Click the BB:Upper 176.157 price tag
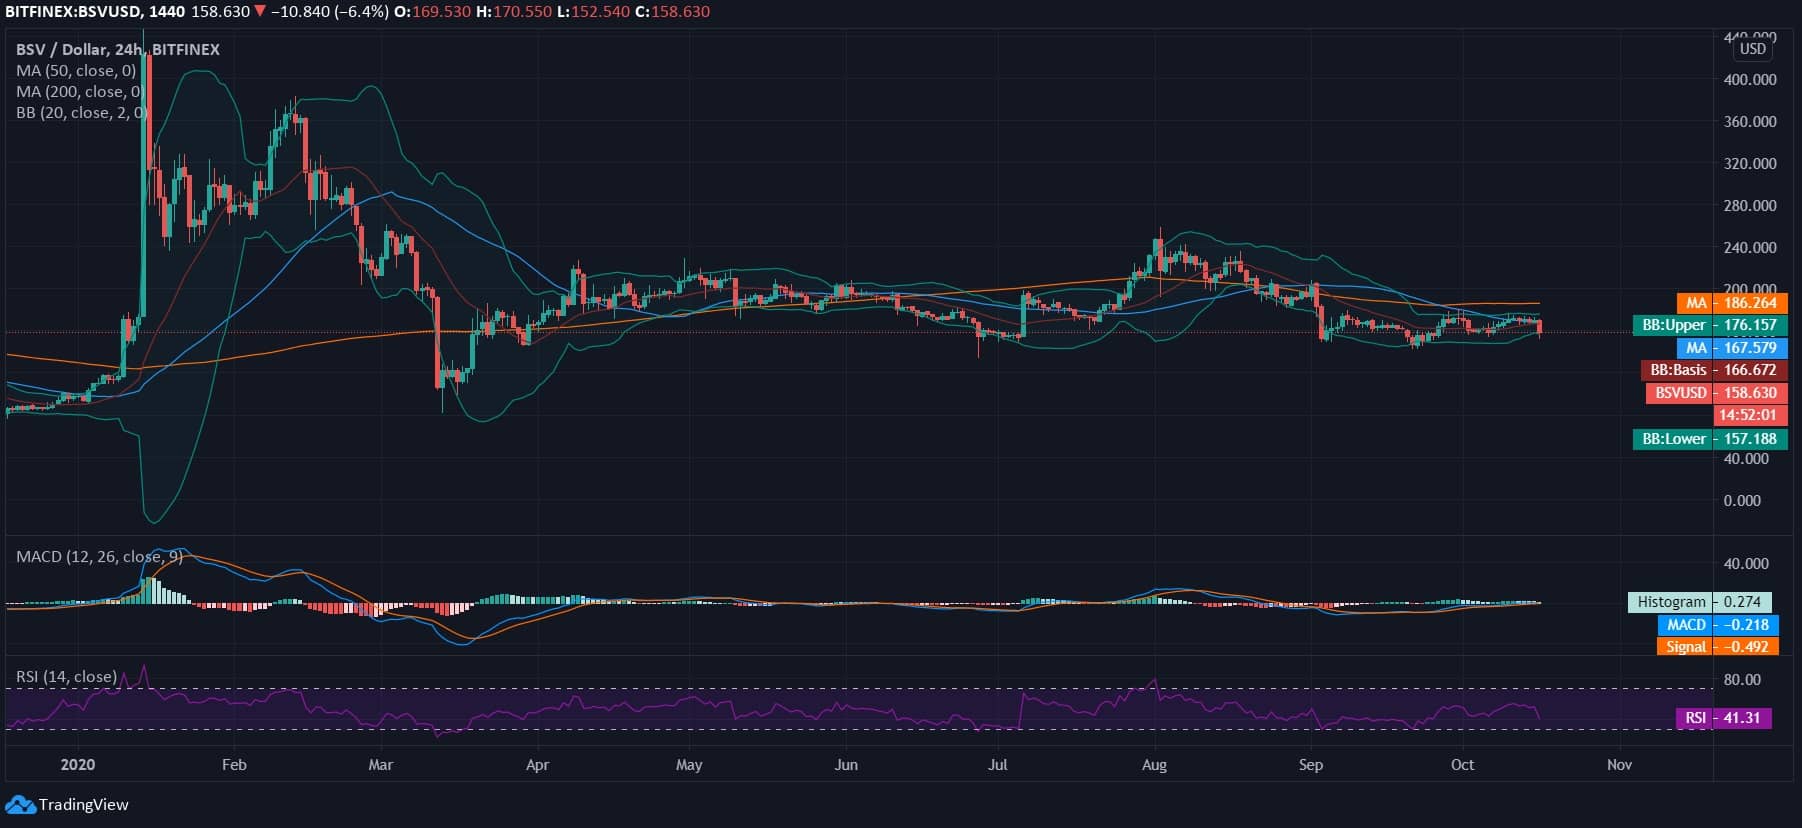The height and width of the screenshot is (828, 1802). pyautogui.click(x=1710, y=325)
